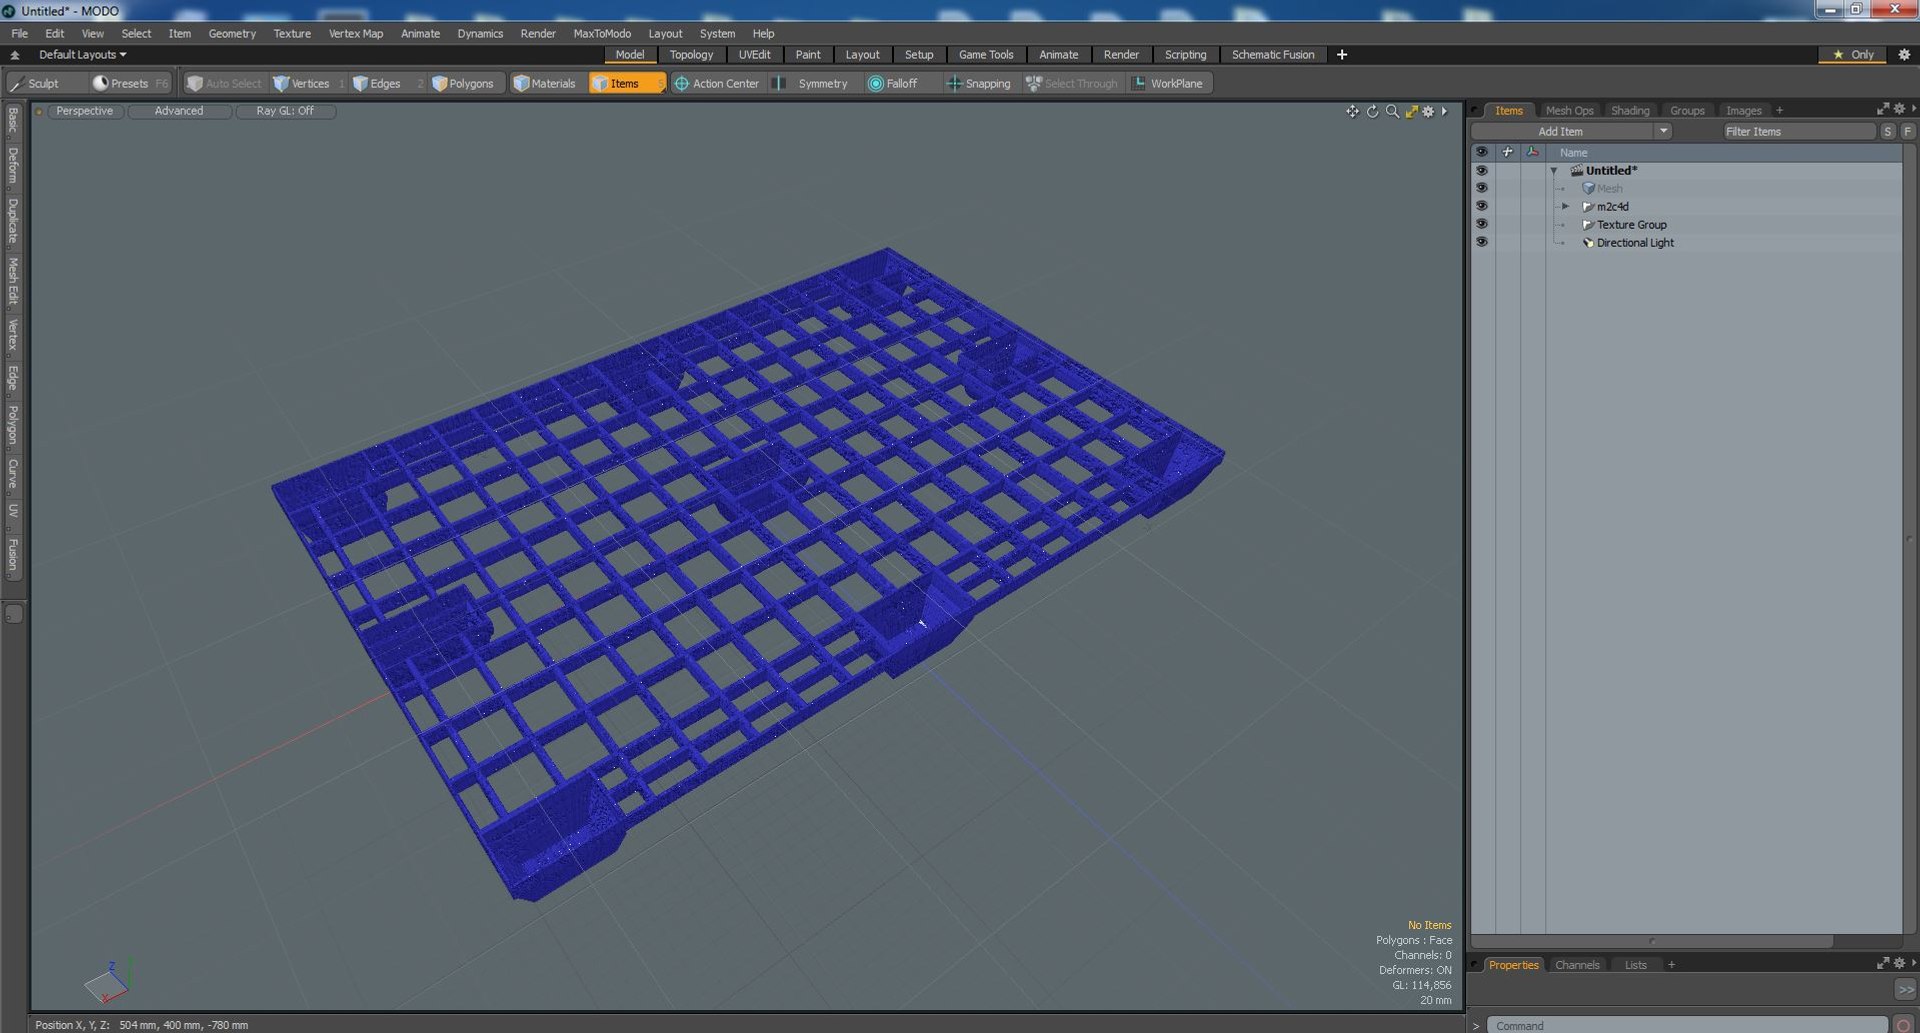
Task: Toggle visibility of Directional Light
Action: [x=1481, y=242]
